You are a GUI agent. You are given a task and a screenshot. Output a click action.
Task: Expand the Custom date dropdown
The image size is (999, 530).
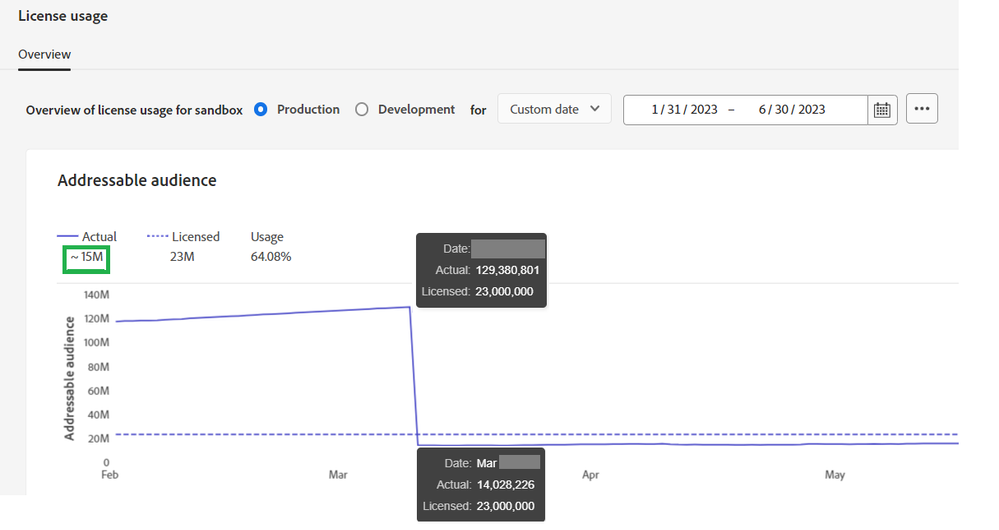pos(554,109)
